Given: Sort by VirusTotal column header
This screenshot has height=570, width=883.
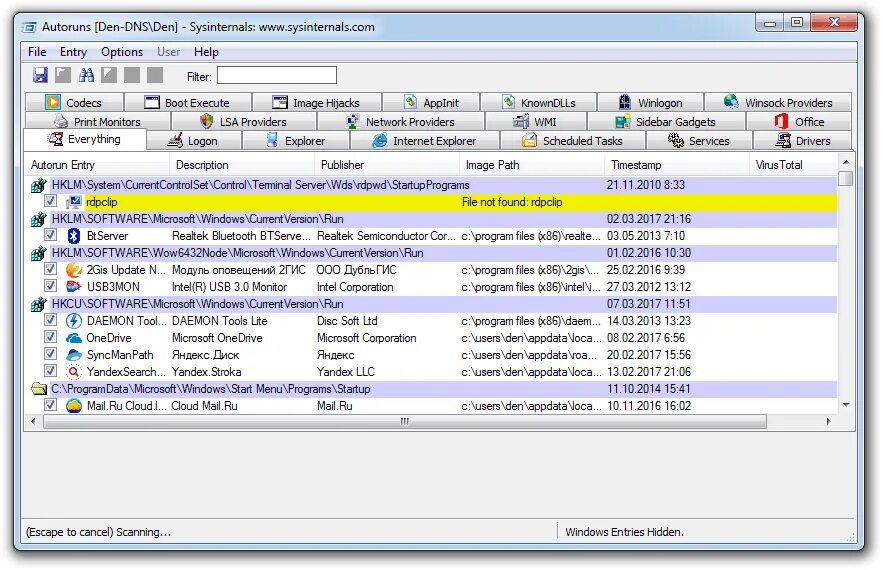Looking at the screenshot, I should click(793, 165).
